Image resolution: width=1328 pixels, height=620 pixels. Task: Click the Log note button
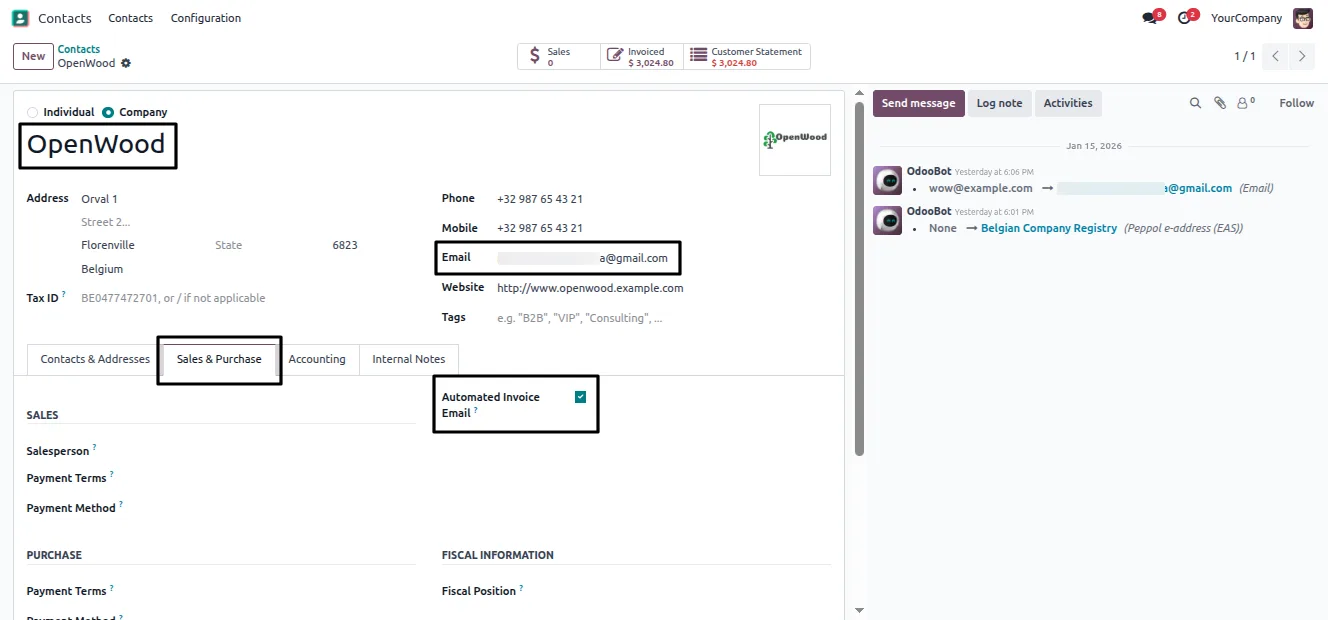pyautogui.click(x=999, y=103)
